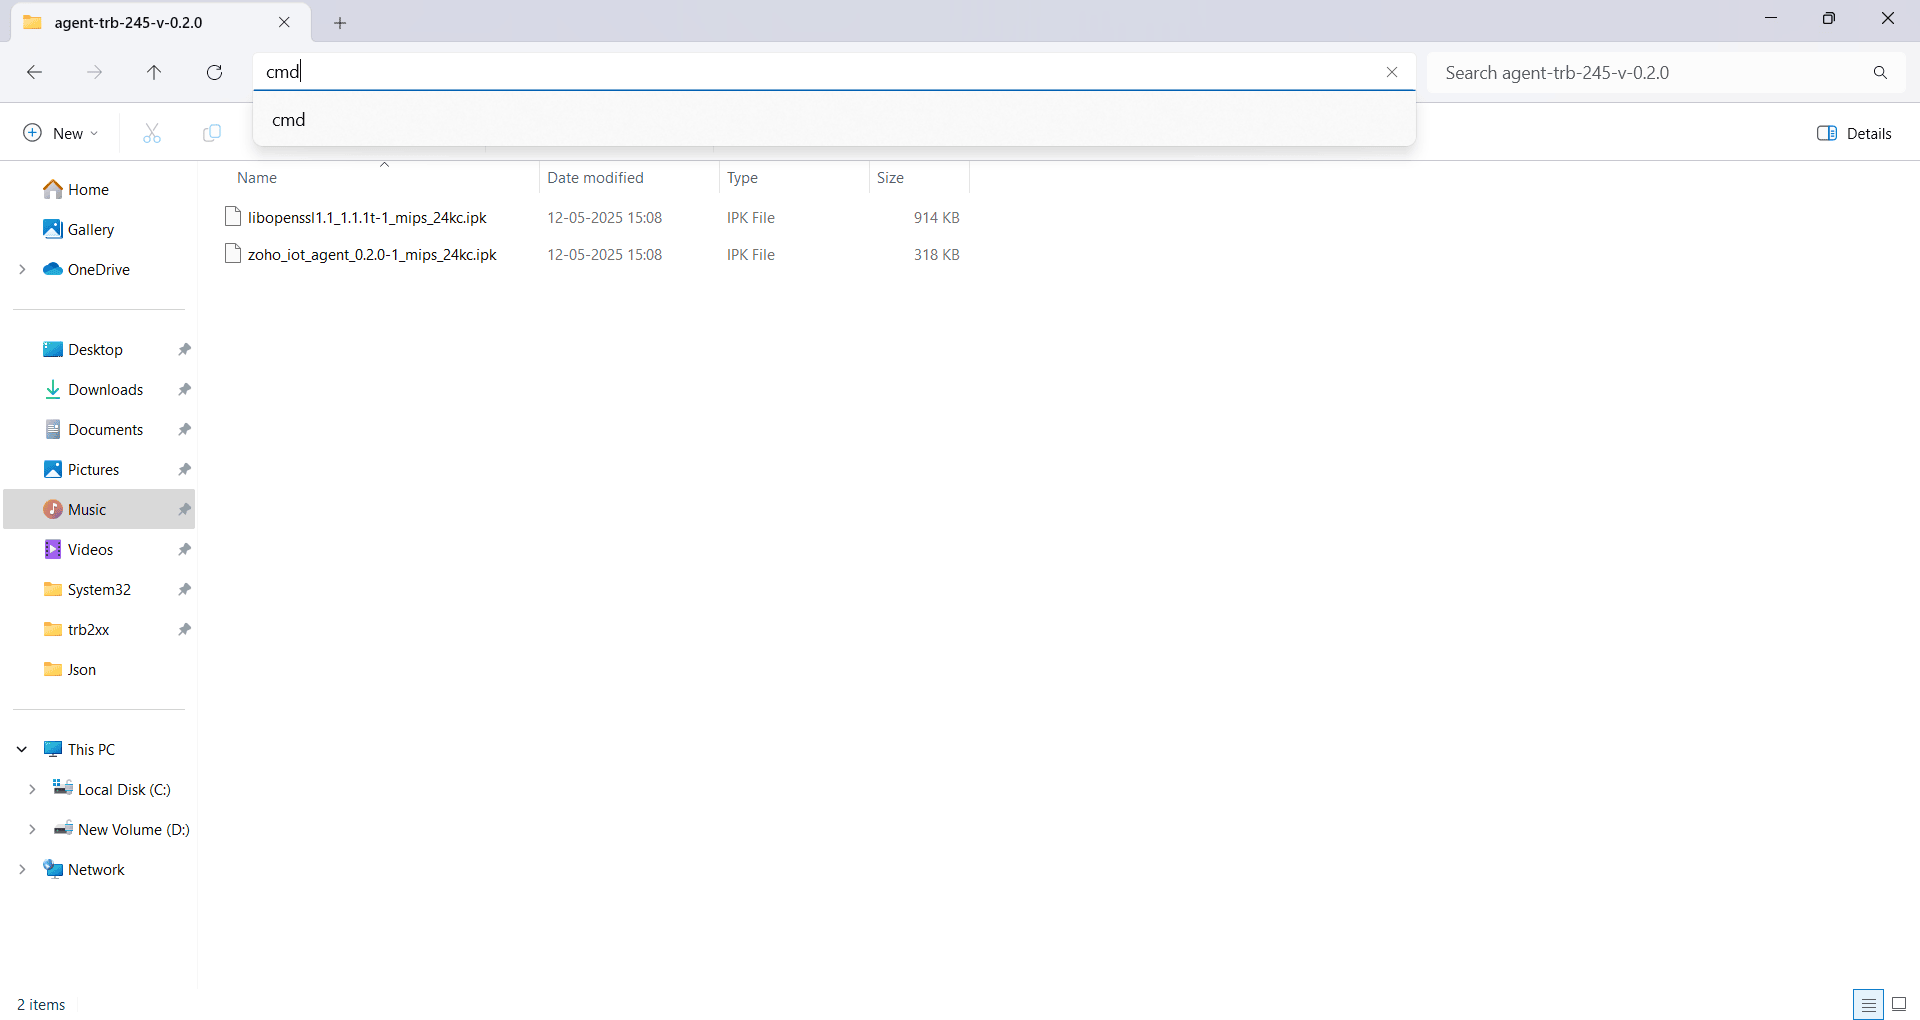1920x1020 pixels.
Task: Click the pin icon beside System32
Action: pyautogui.click(x=184, y=589)
